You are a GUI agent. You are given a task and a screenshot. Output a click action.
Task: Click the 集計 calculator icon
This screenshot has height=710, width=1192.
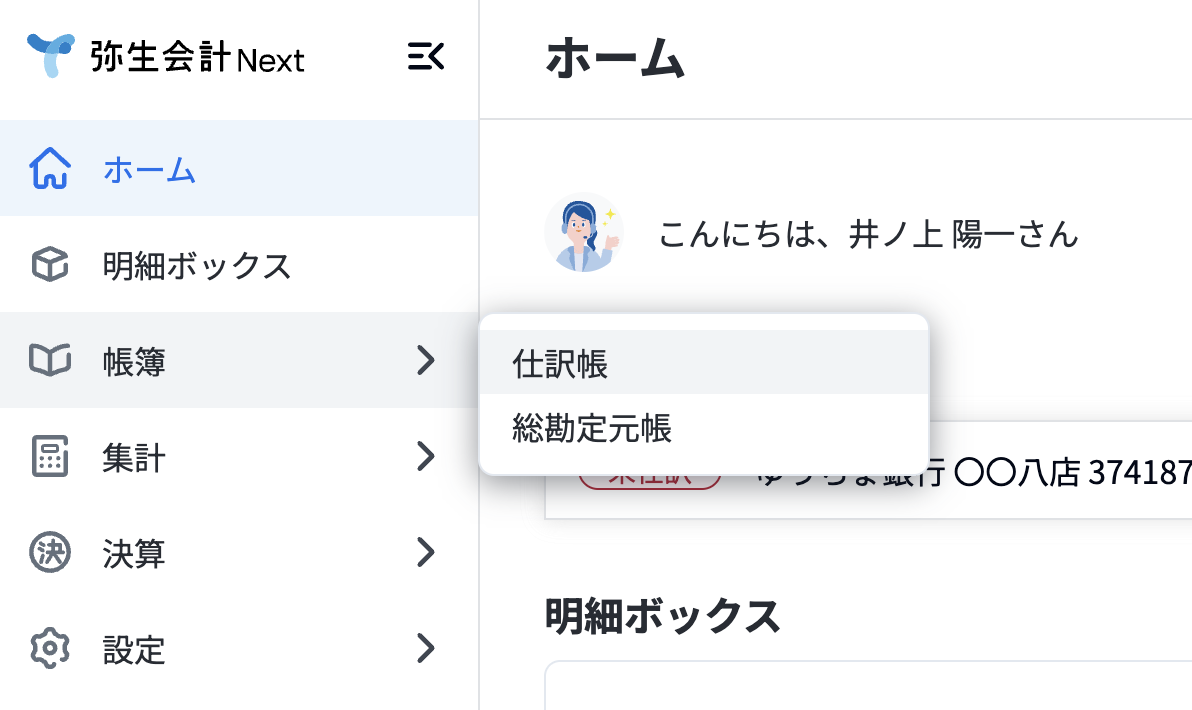pyautogui.click(x=50, y=456)
